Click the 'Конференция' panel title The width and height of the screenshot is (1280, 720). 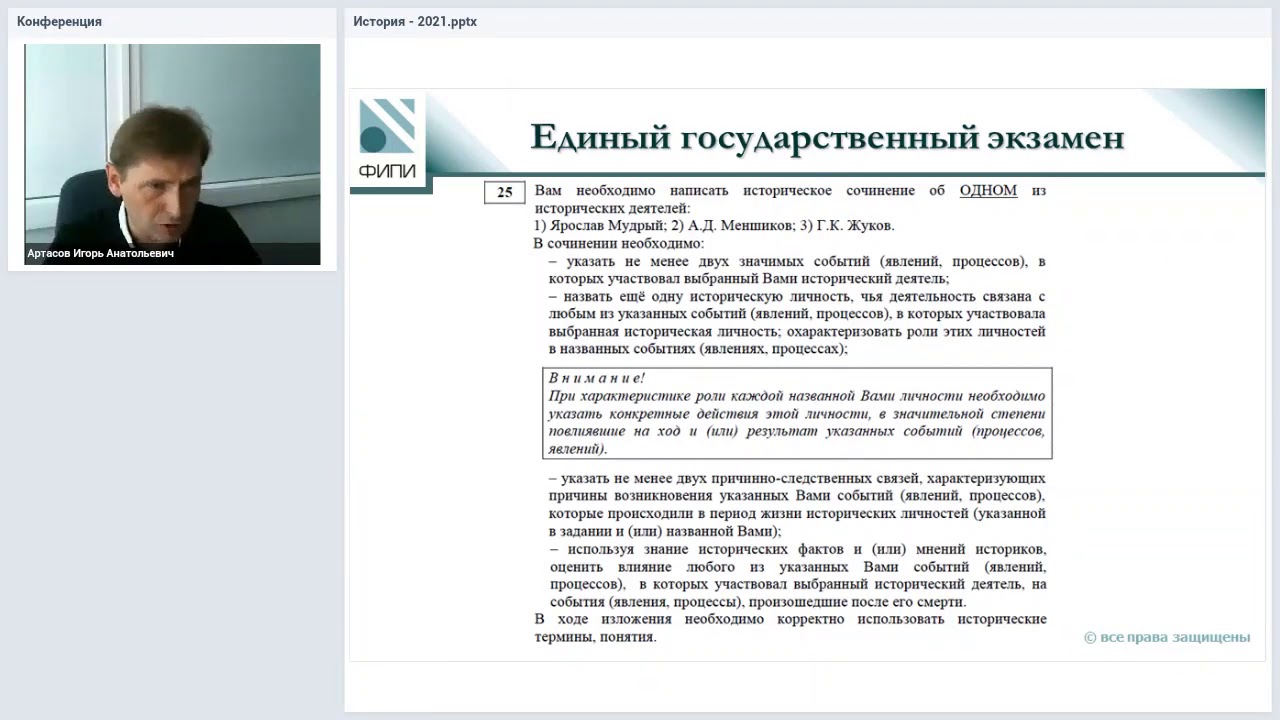point(59,22)
